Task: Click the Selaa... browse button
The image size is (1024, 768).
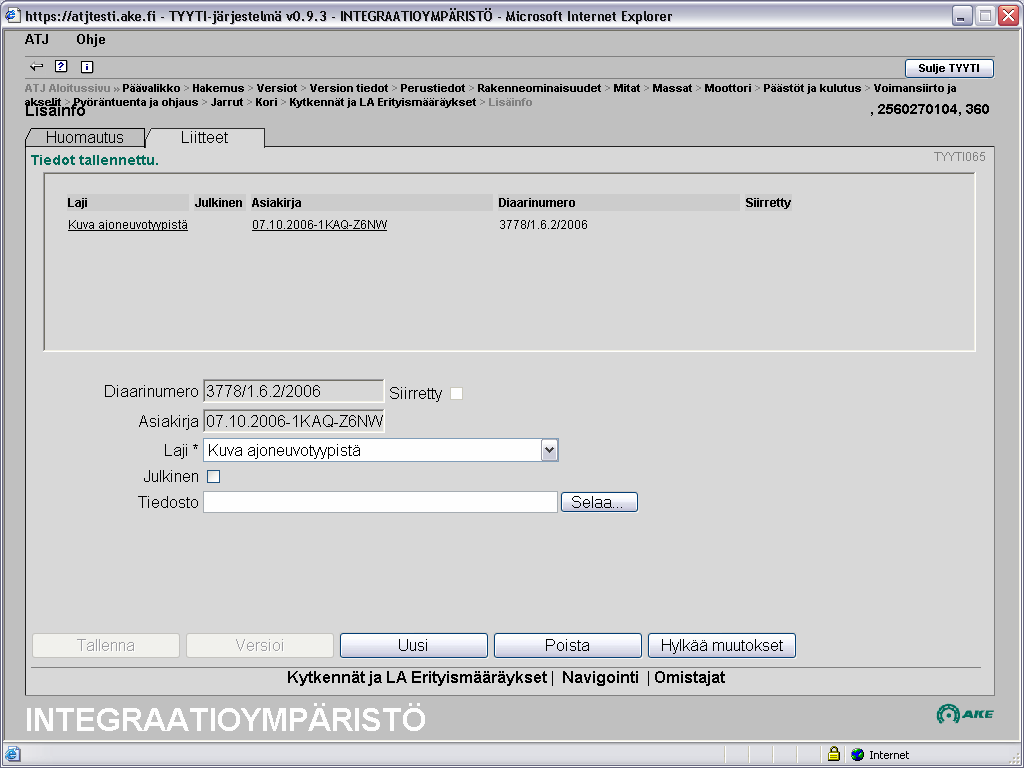Action: click(599, 502)
